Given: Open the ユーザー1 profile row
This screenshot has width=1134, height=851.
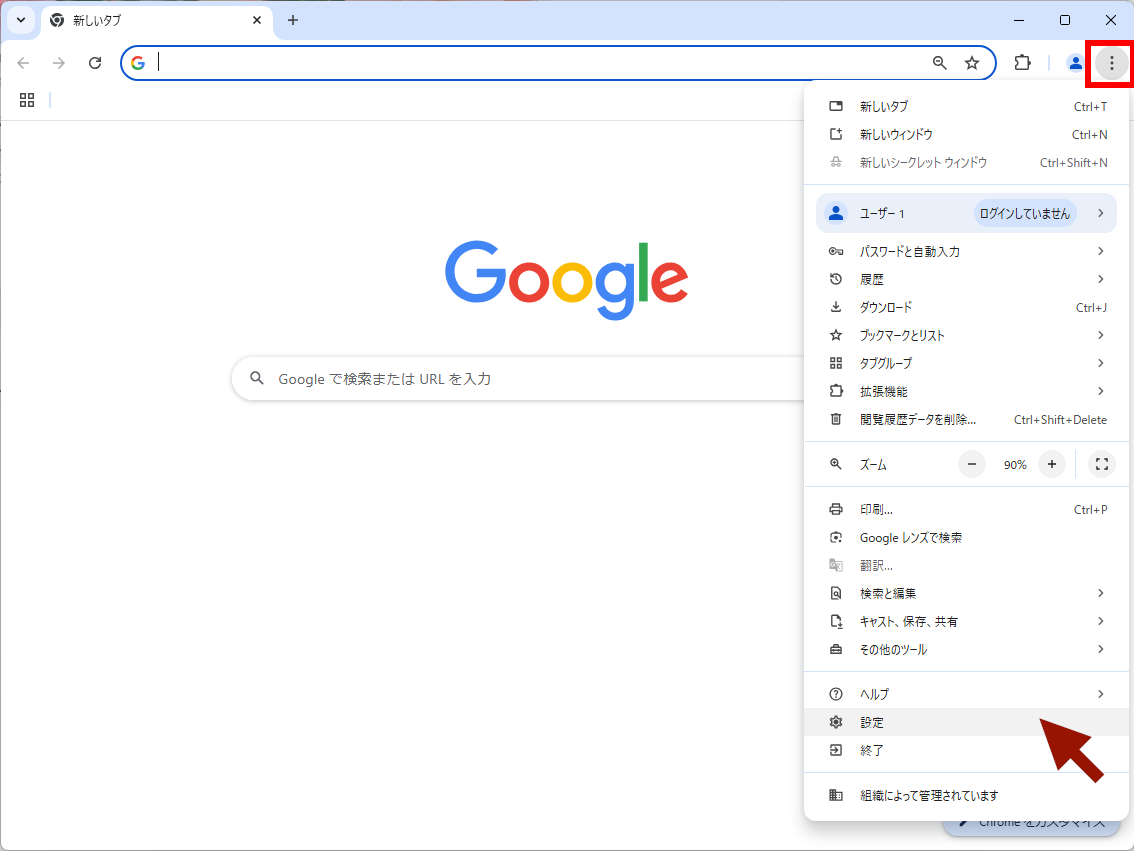Looking at the screenshot, I should coord(967,213).
